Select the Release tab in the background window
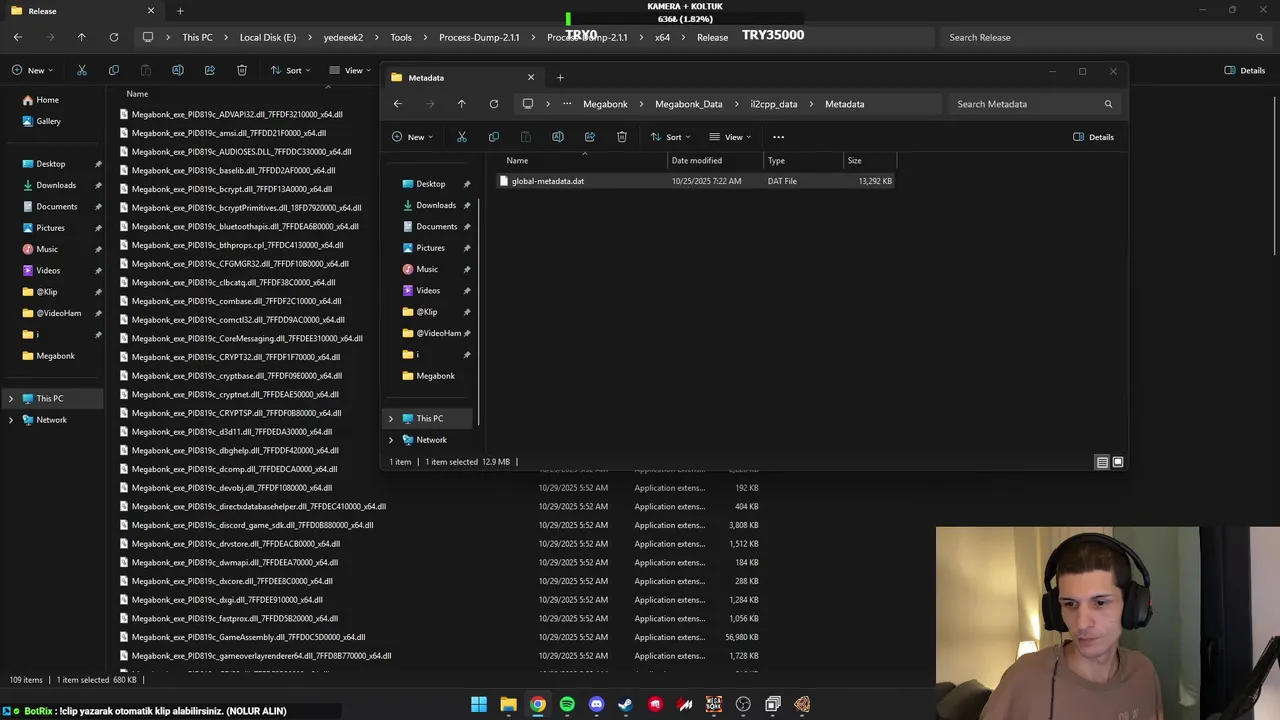 click(x=82, y=11)
